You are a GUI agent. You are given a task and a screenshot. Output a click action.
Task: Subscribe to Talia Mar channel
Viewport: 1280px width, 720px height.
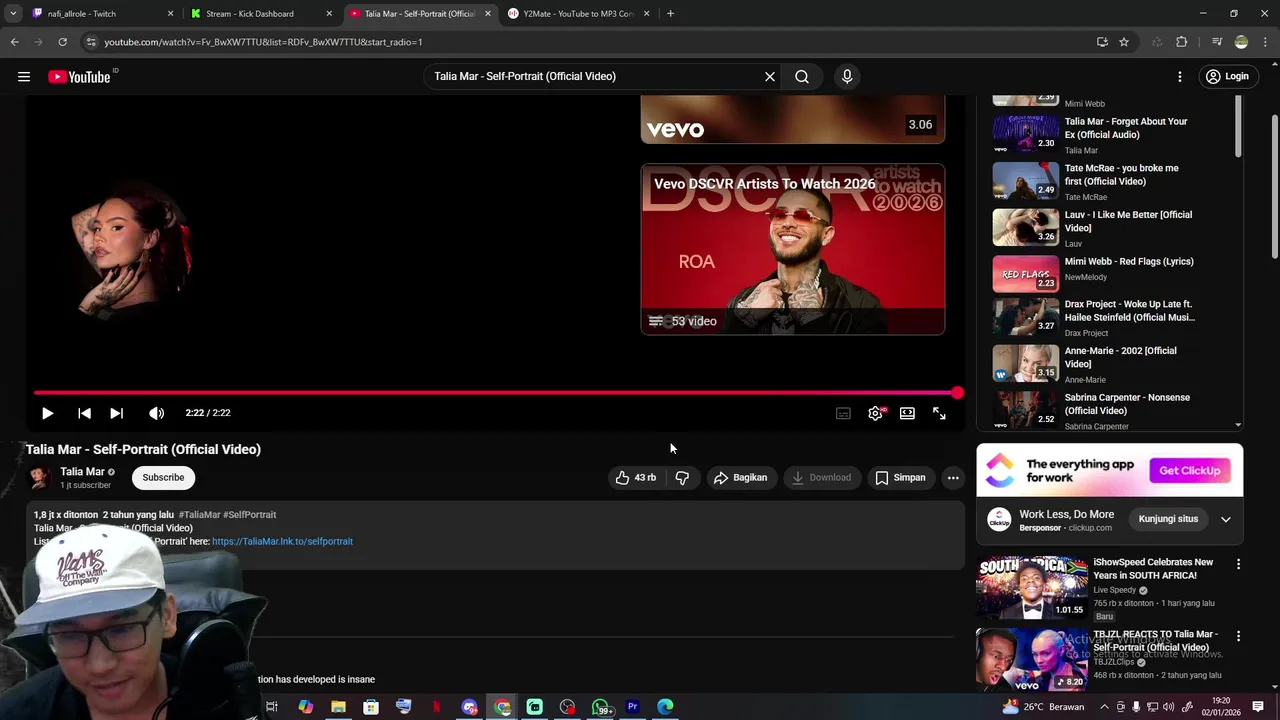163,478
